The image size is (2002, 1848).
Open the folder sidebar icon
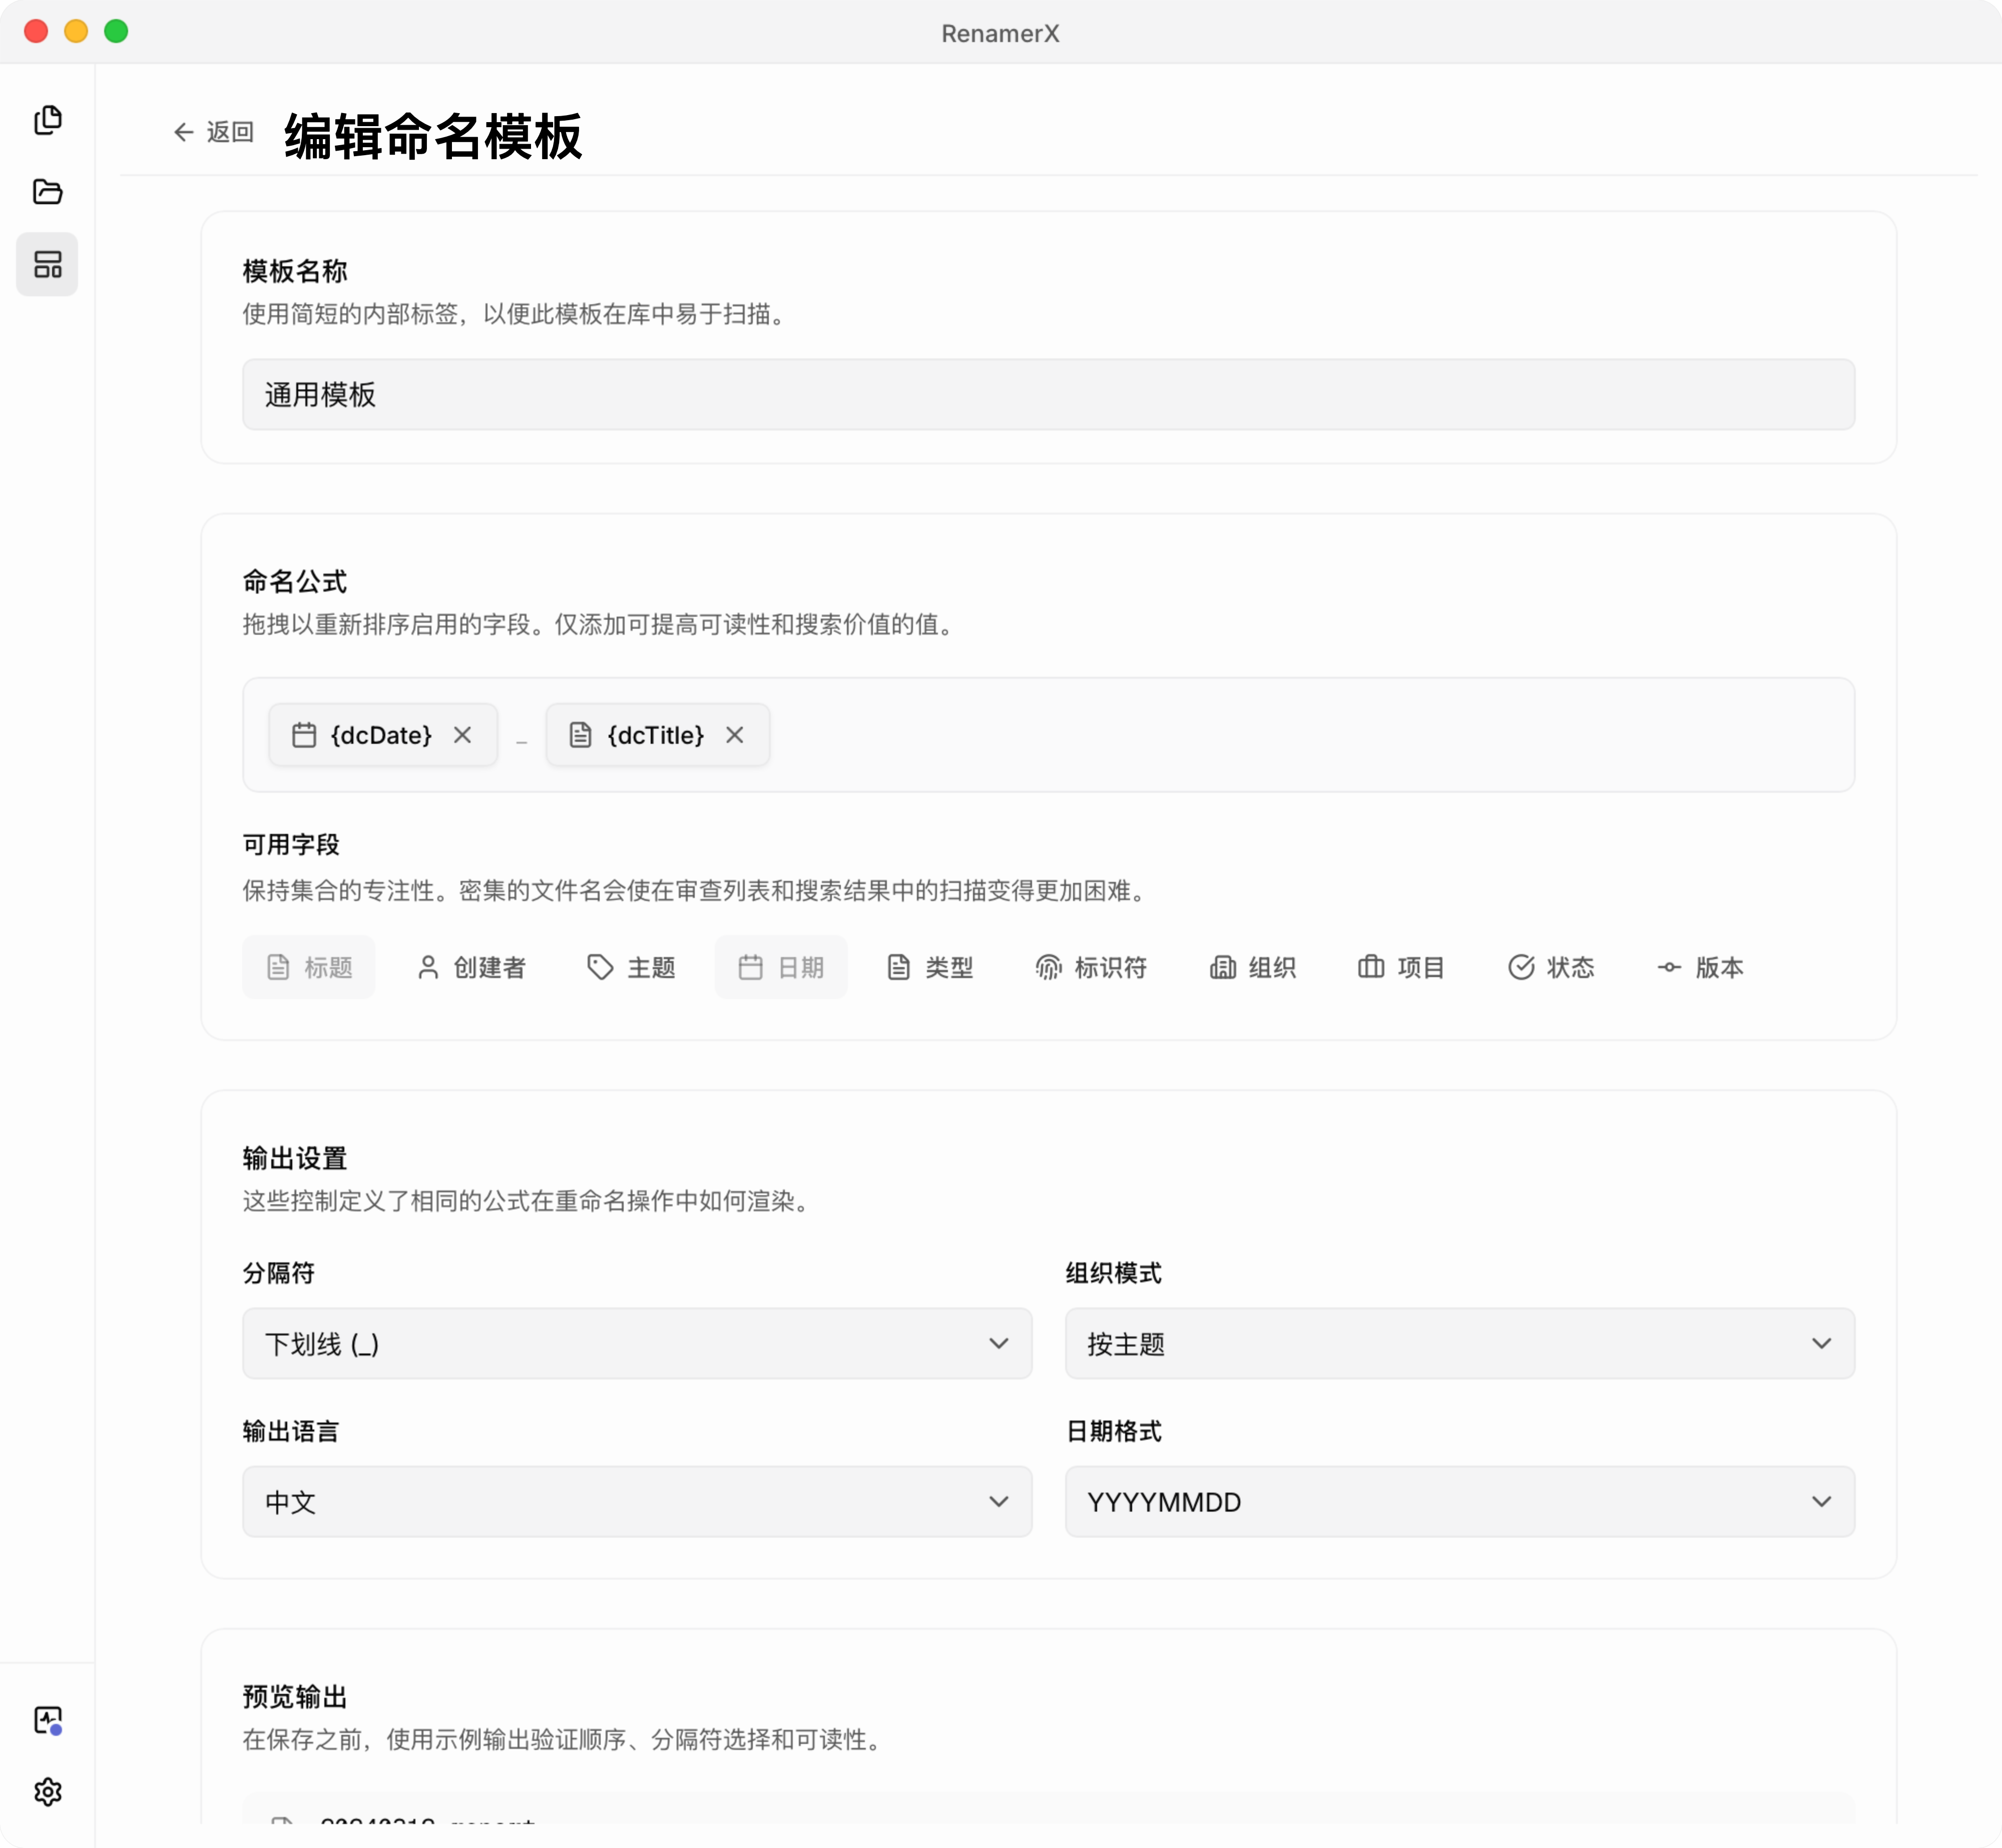point(47,192)
